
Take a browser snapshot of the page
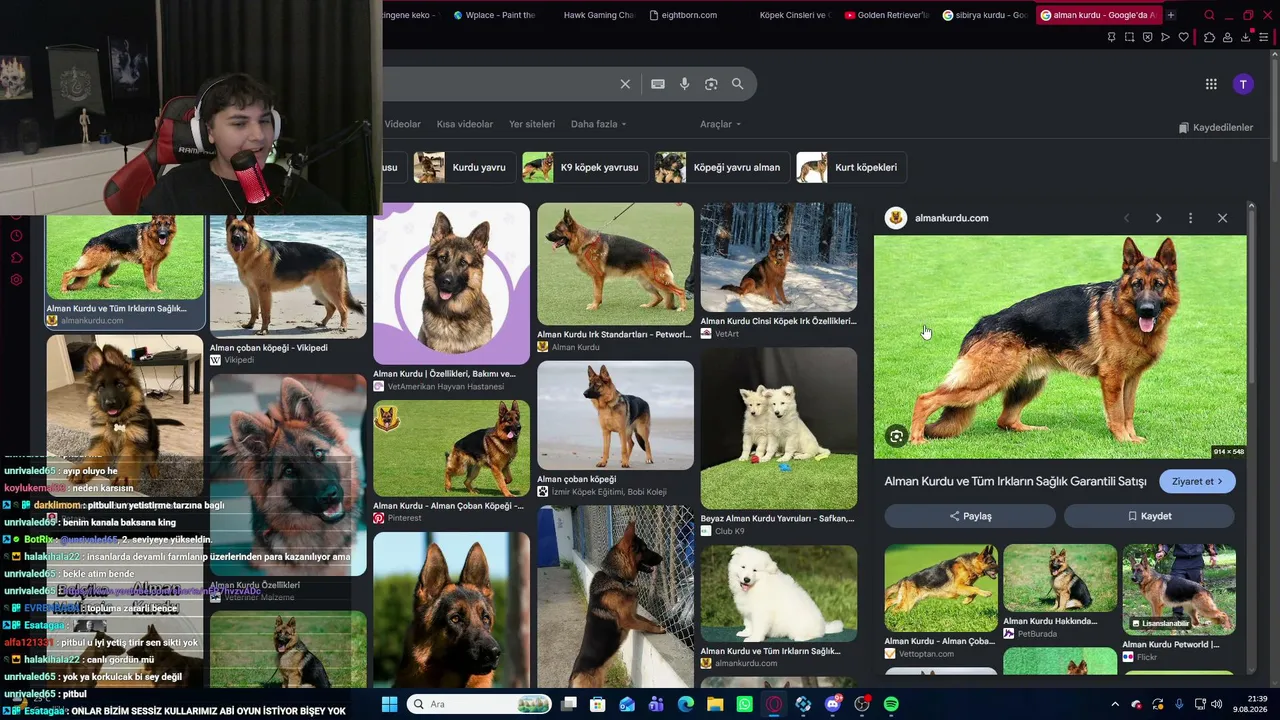click(1129, 37)
